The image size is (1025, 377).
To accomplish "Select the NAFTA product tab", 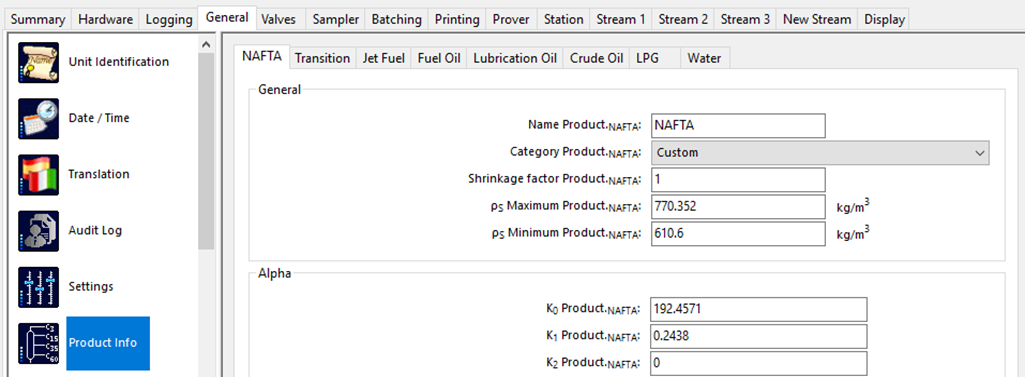I will pyautogui.click(x=261, y=56).
